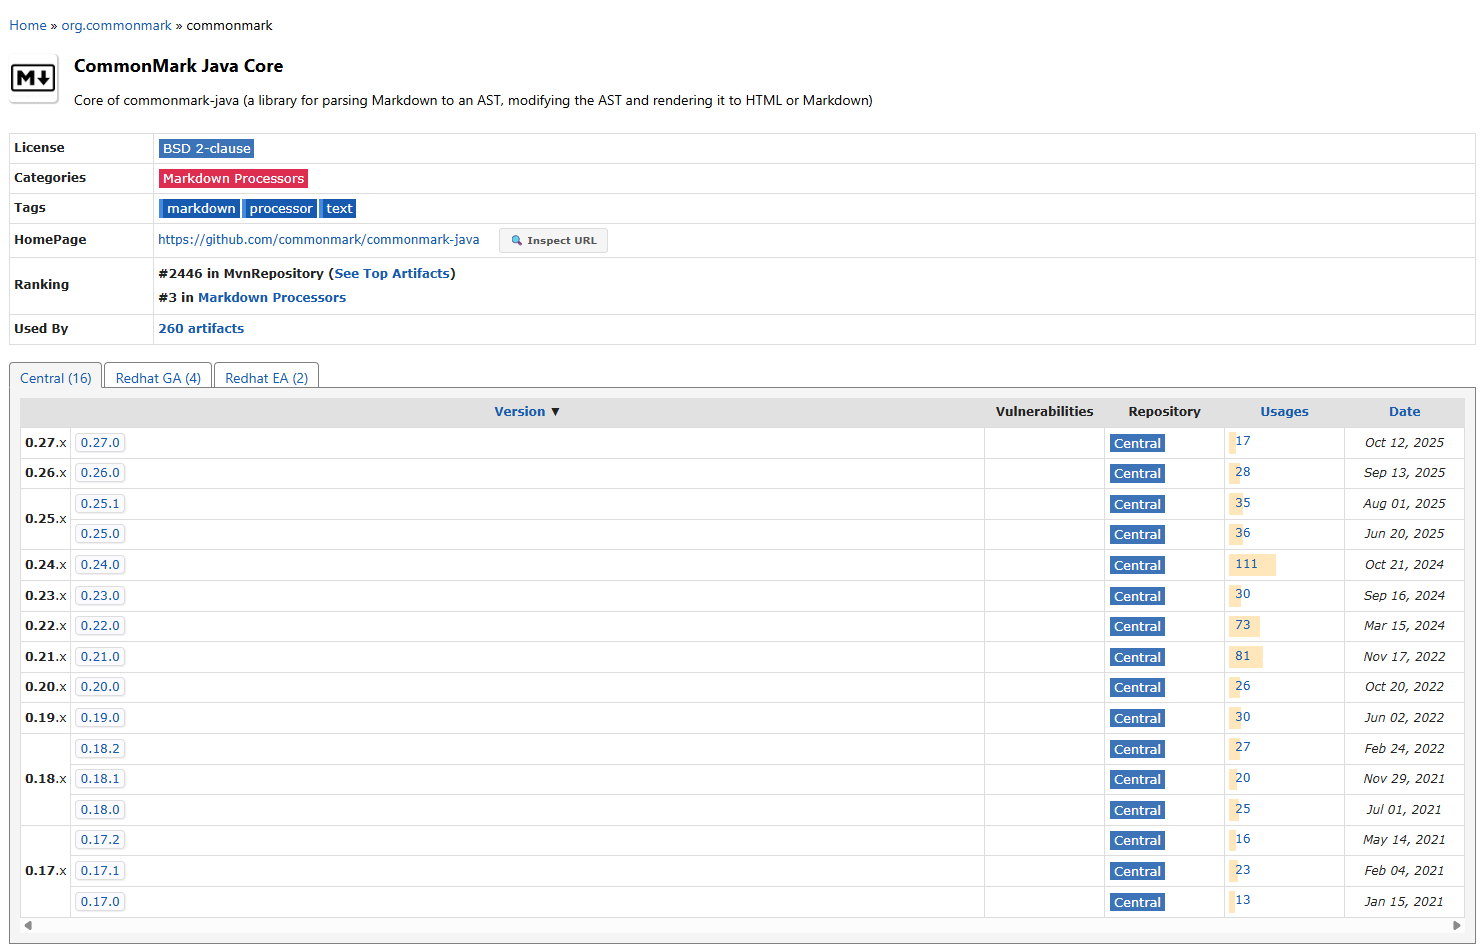This screenshot has width=1481, height=947.
Task: Open version 0.25.0
Action: [x=100, y=534]
